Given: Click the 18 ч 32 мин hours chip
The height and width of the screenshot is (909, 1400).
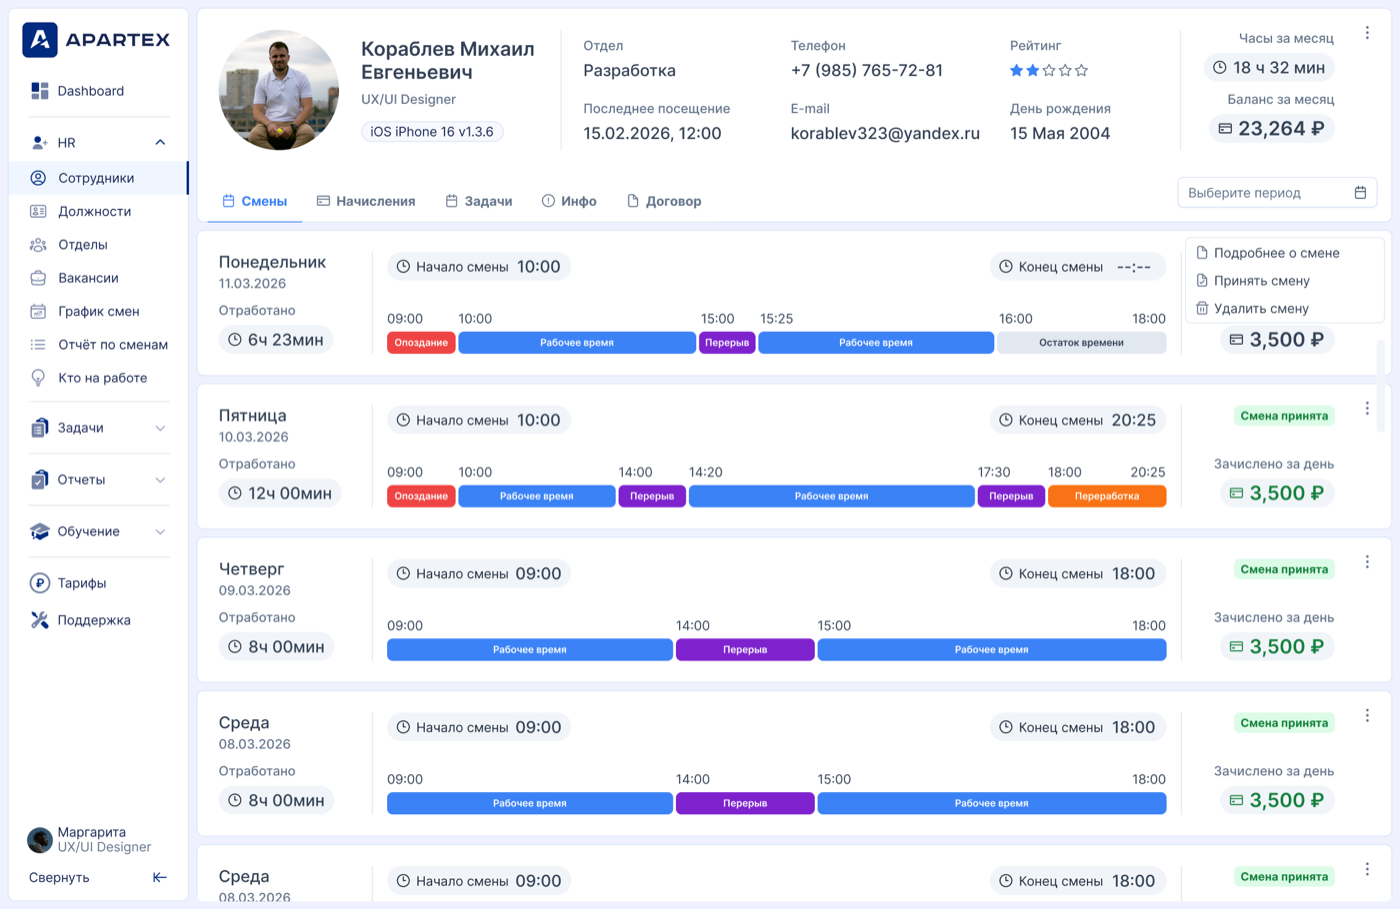Looking at the screenshot, I should (x=1269, y=68).
